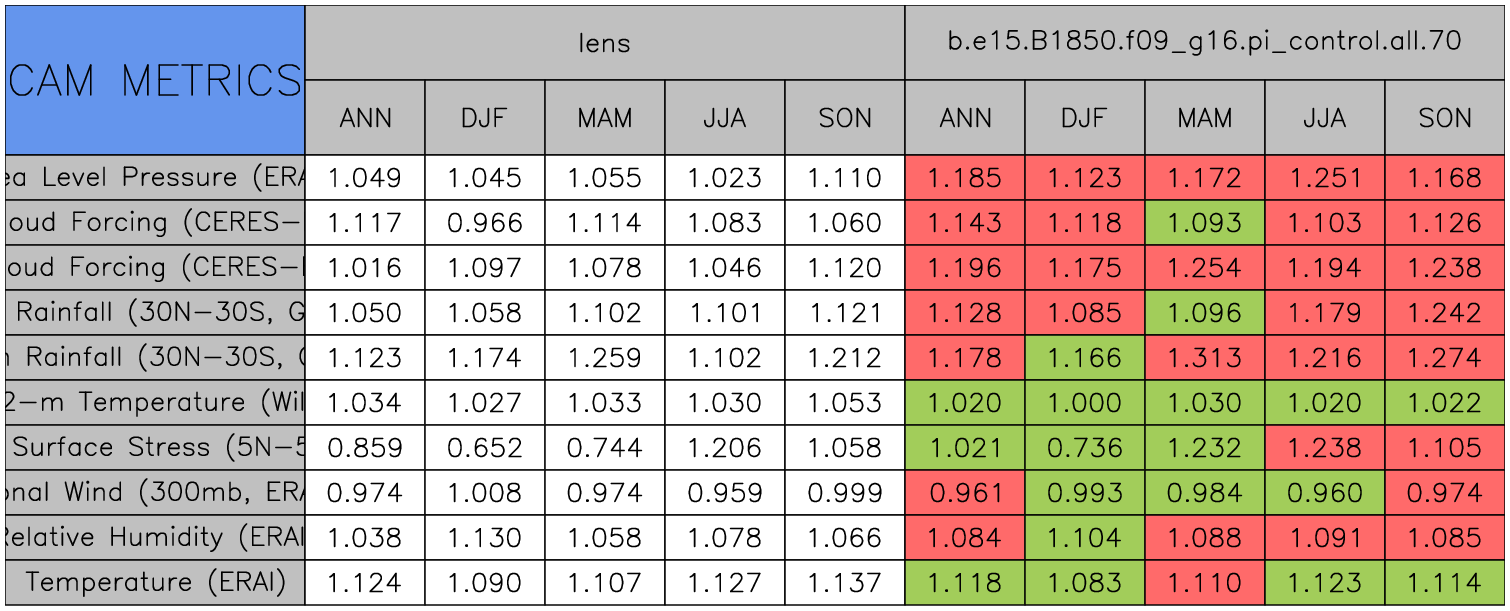
Task: Click the green 1.093 cell
Action: point(1205,223)
